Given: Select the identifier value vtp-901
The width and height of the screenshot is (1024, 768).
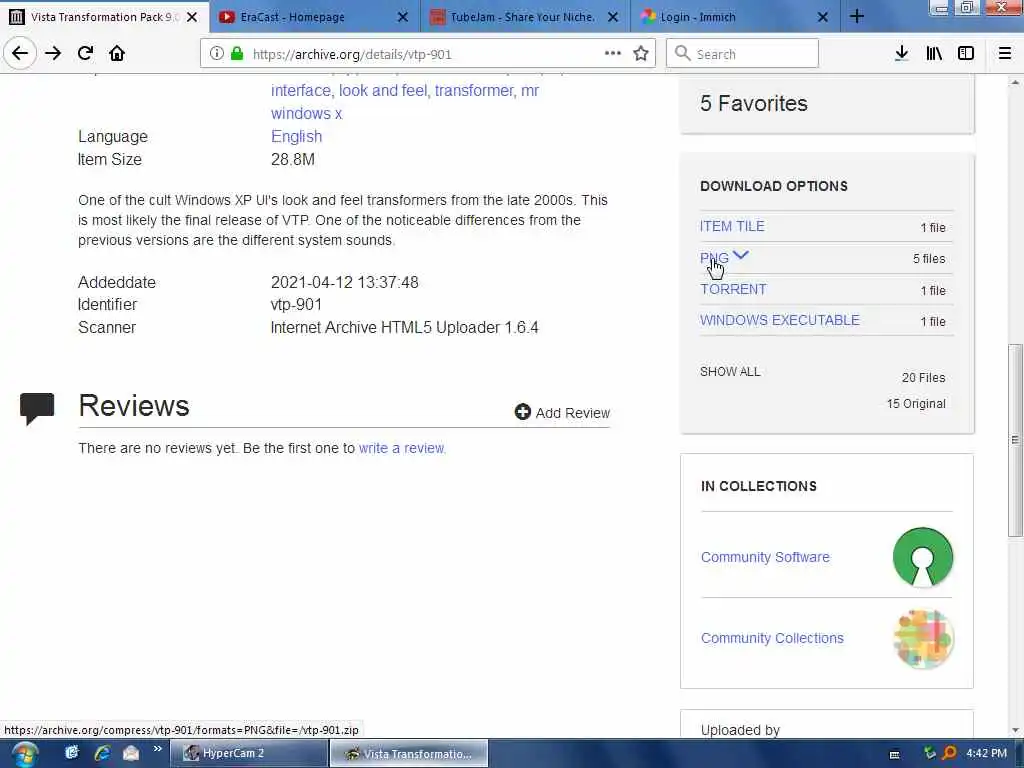Looking at the screenshot, I should click(296, 304).
